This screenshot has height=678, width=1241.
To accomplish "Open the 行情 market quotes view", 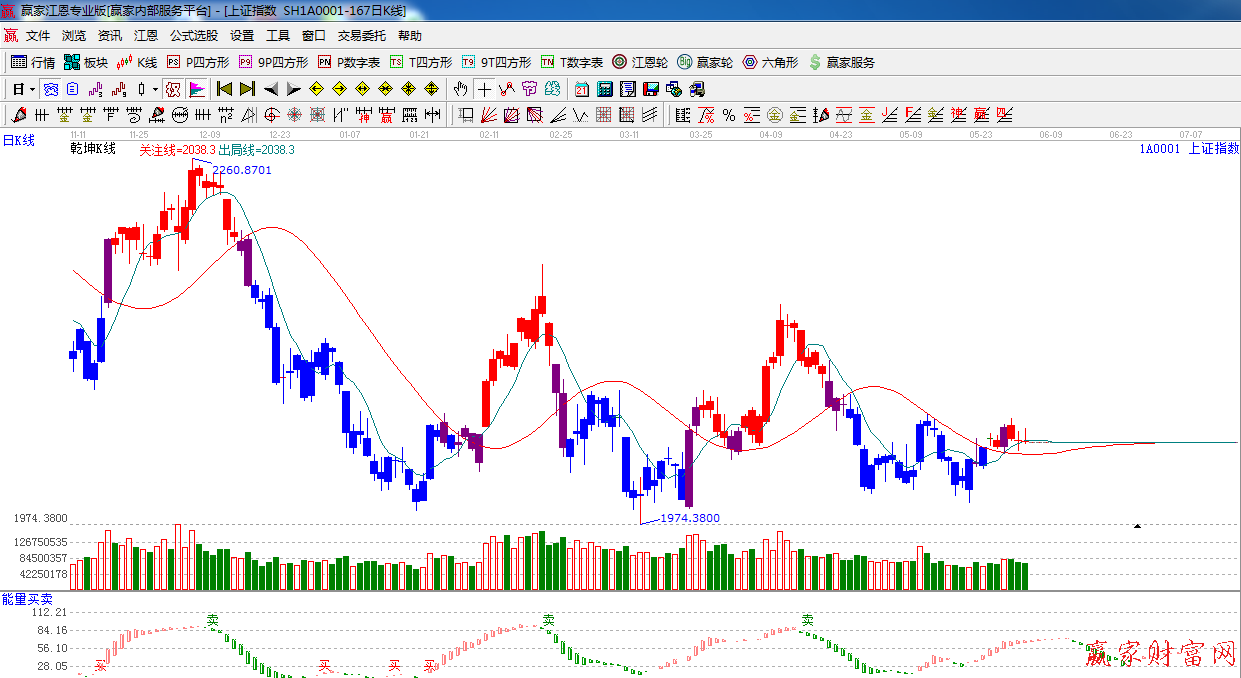I will click(x=33, y=62).
